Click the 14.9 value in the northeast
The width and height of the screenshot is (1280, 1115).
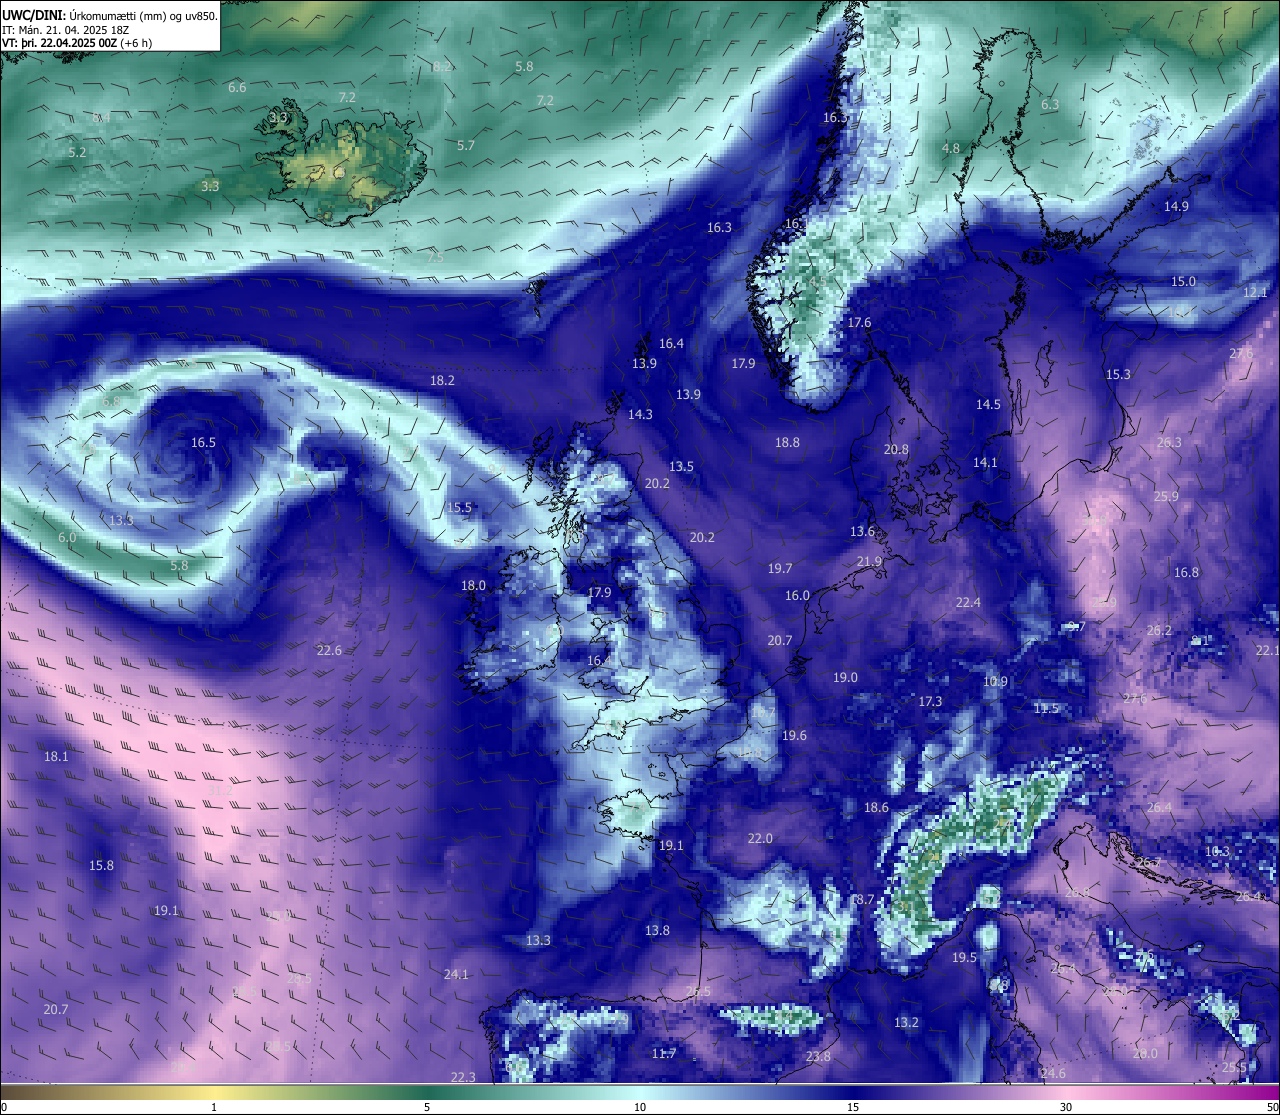1176,206
